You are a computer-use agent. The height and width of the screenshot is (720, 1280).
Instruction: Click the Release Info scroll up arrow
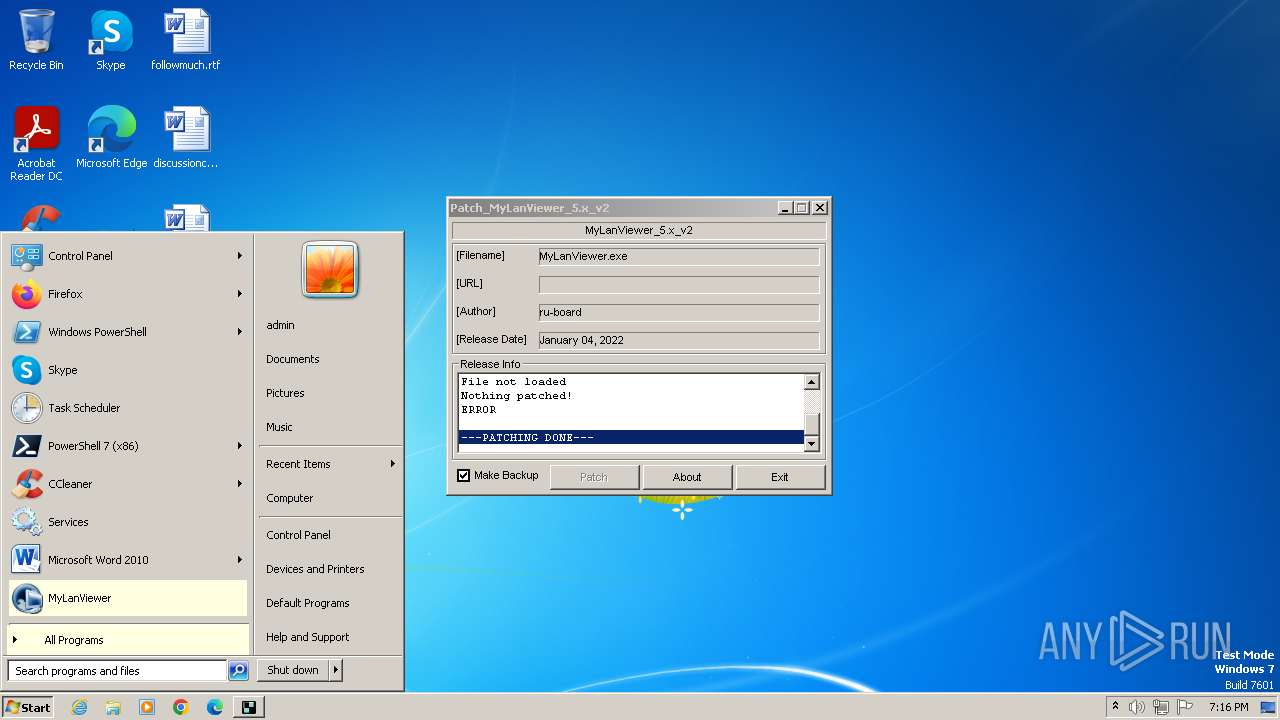[x=812, y=382]
